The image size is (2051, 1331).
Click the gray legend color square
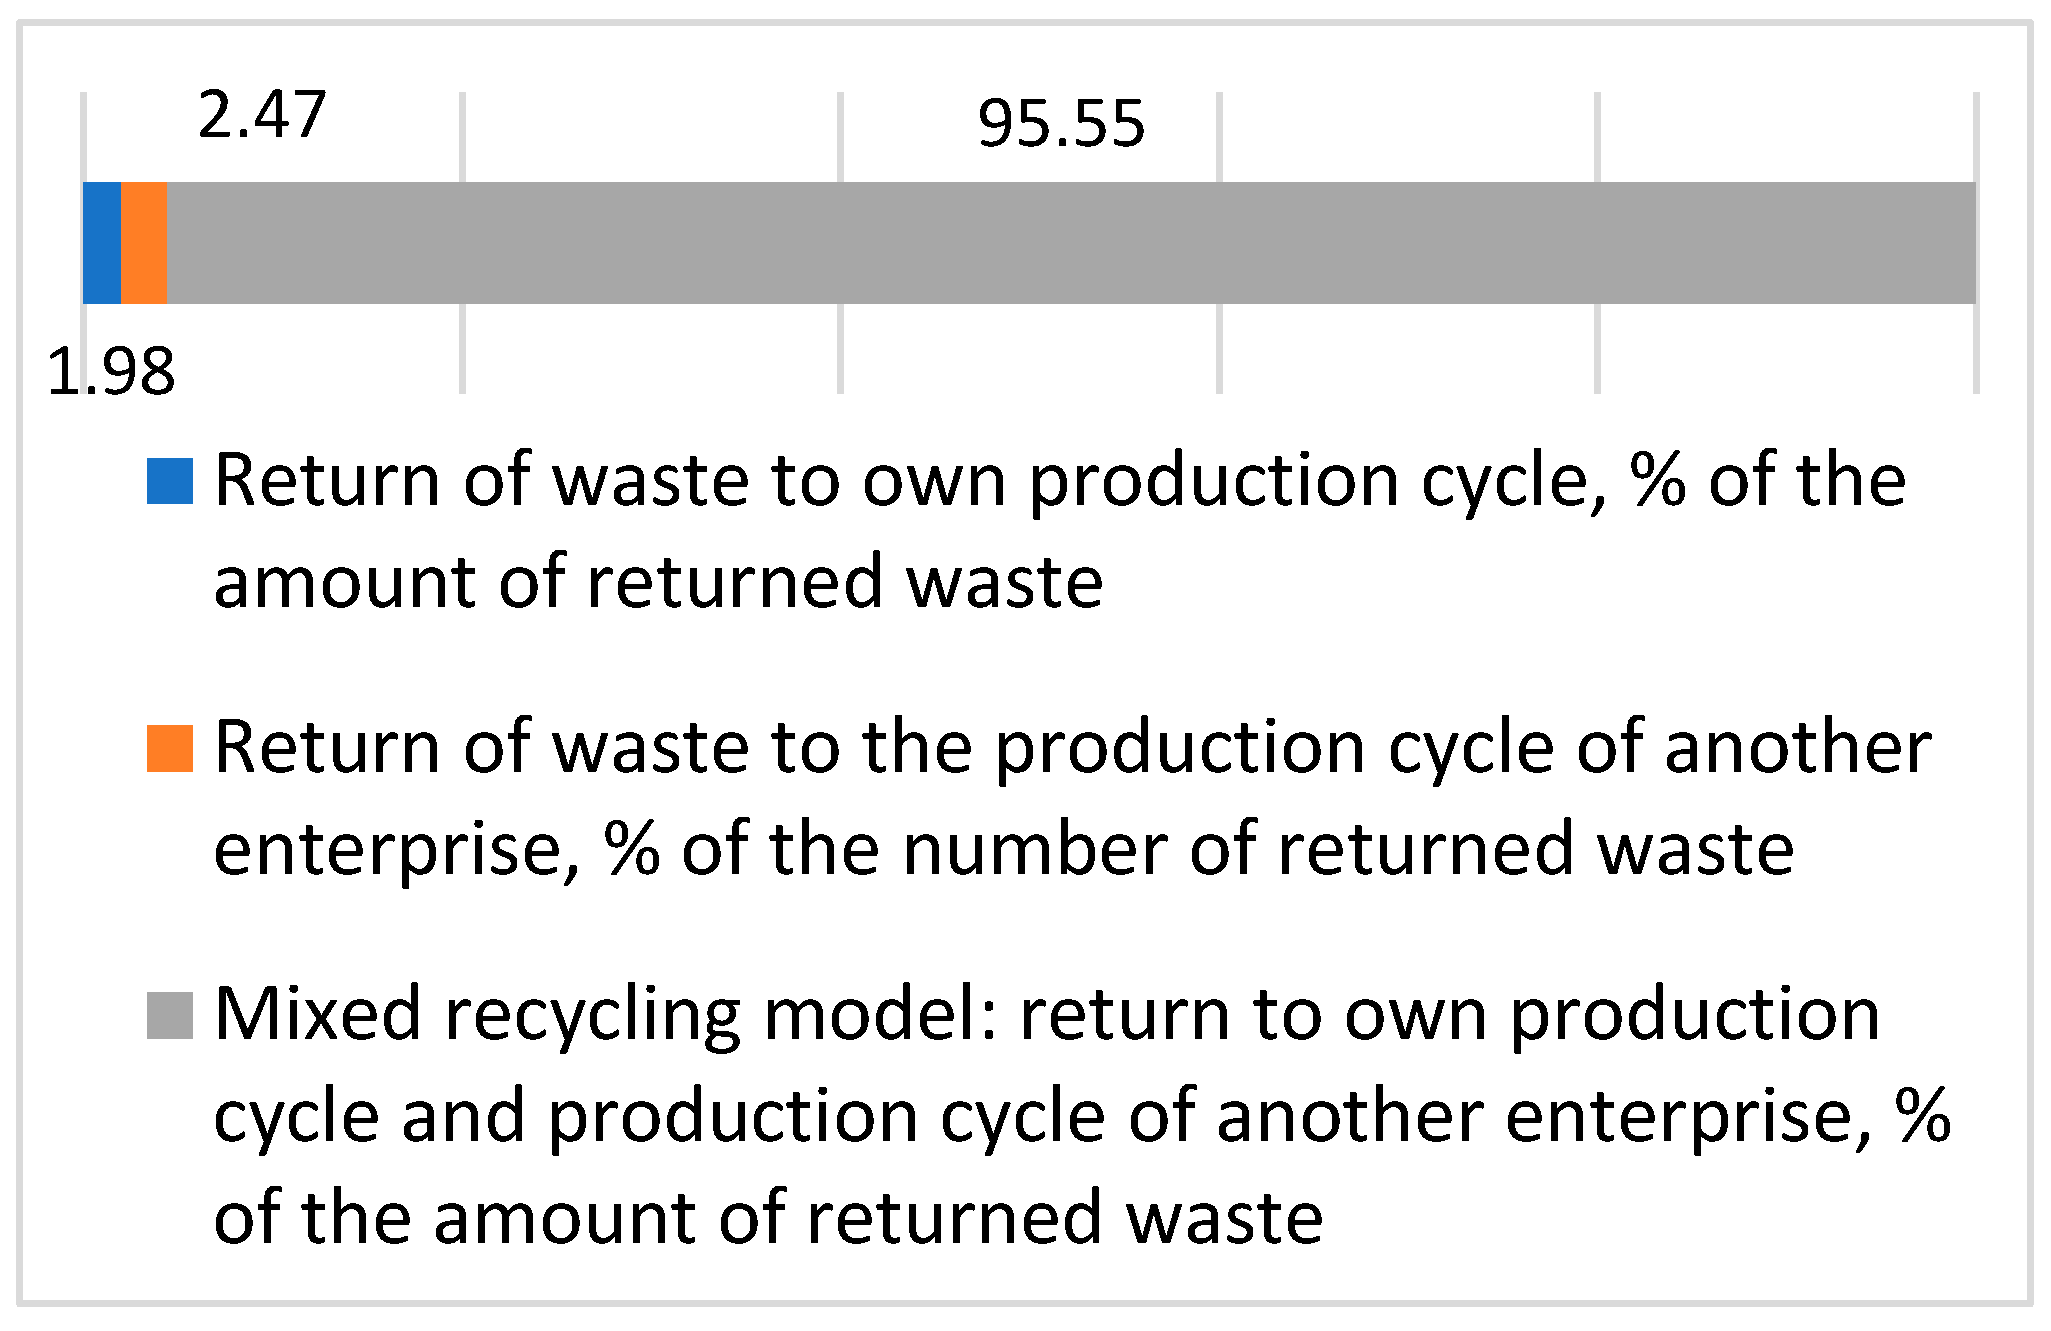point(170,1015)
